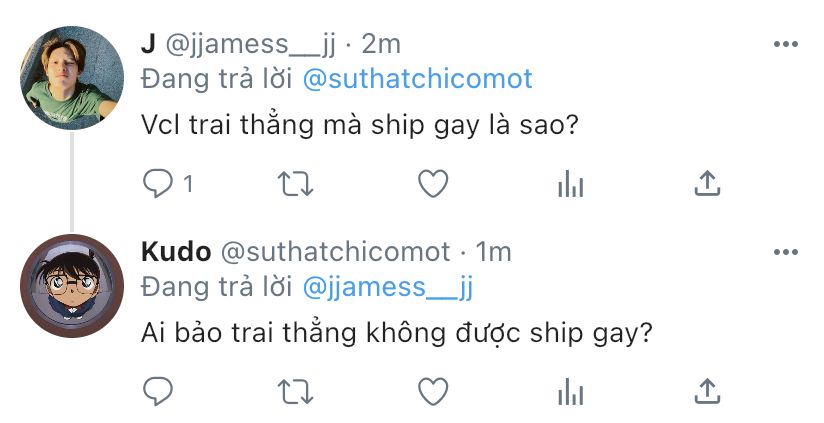The height and width of the screenshot is (423, 824).
Task: Reply to J's tweet via comment icon
Action: 158,184
